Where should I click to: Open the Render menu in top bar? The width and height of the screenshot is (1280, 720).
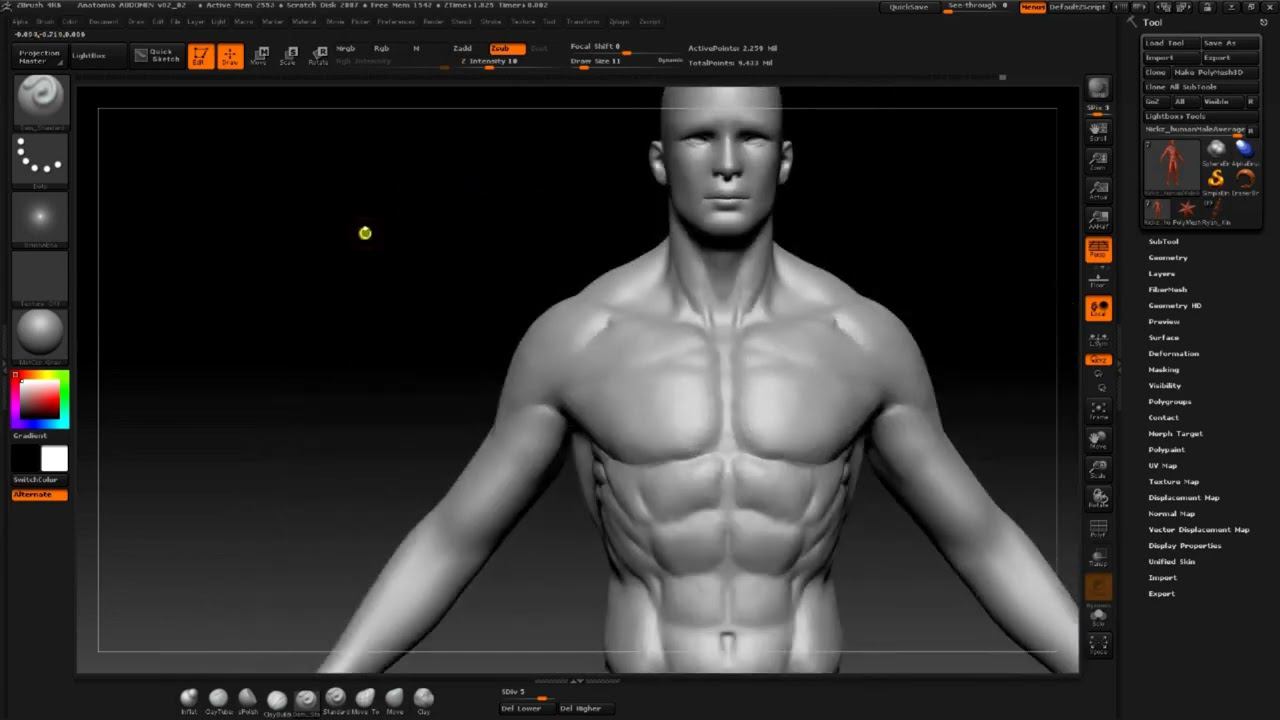click(x=433, y=21)
